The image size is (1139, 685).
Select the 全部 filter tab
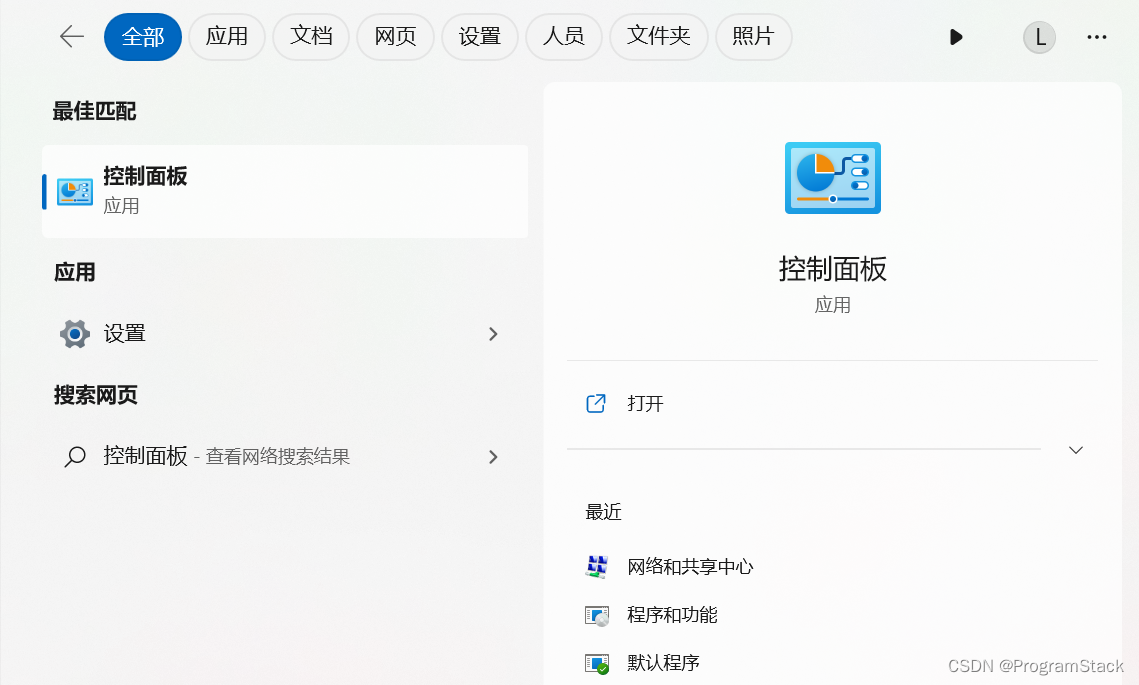[143, 36]
